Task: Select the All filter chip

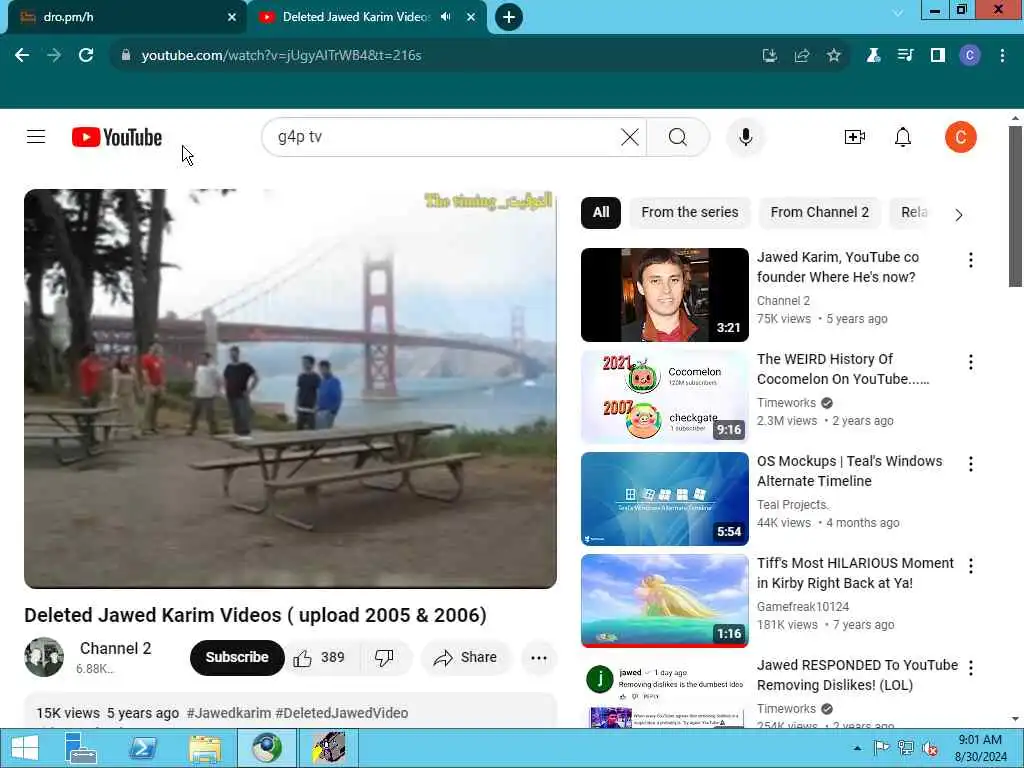Action: pyautogui.click(x=601, y=212)
